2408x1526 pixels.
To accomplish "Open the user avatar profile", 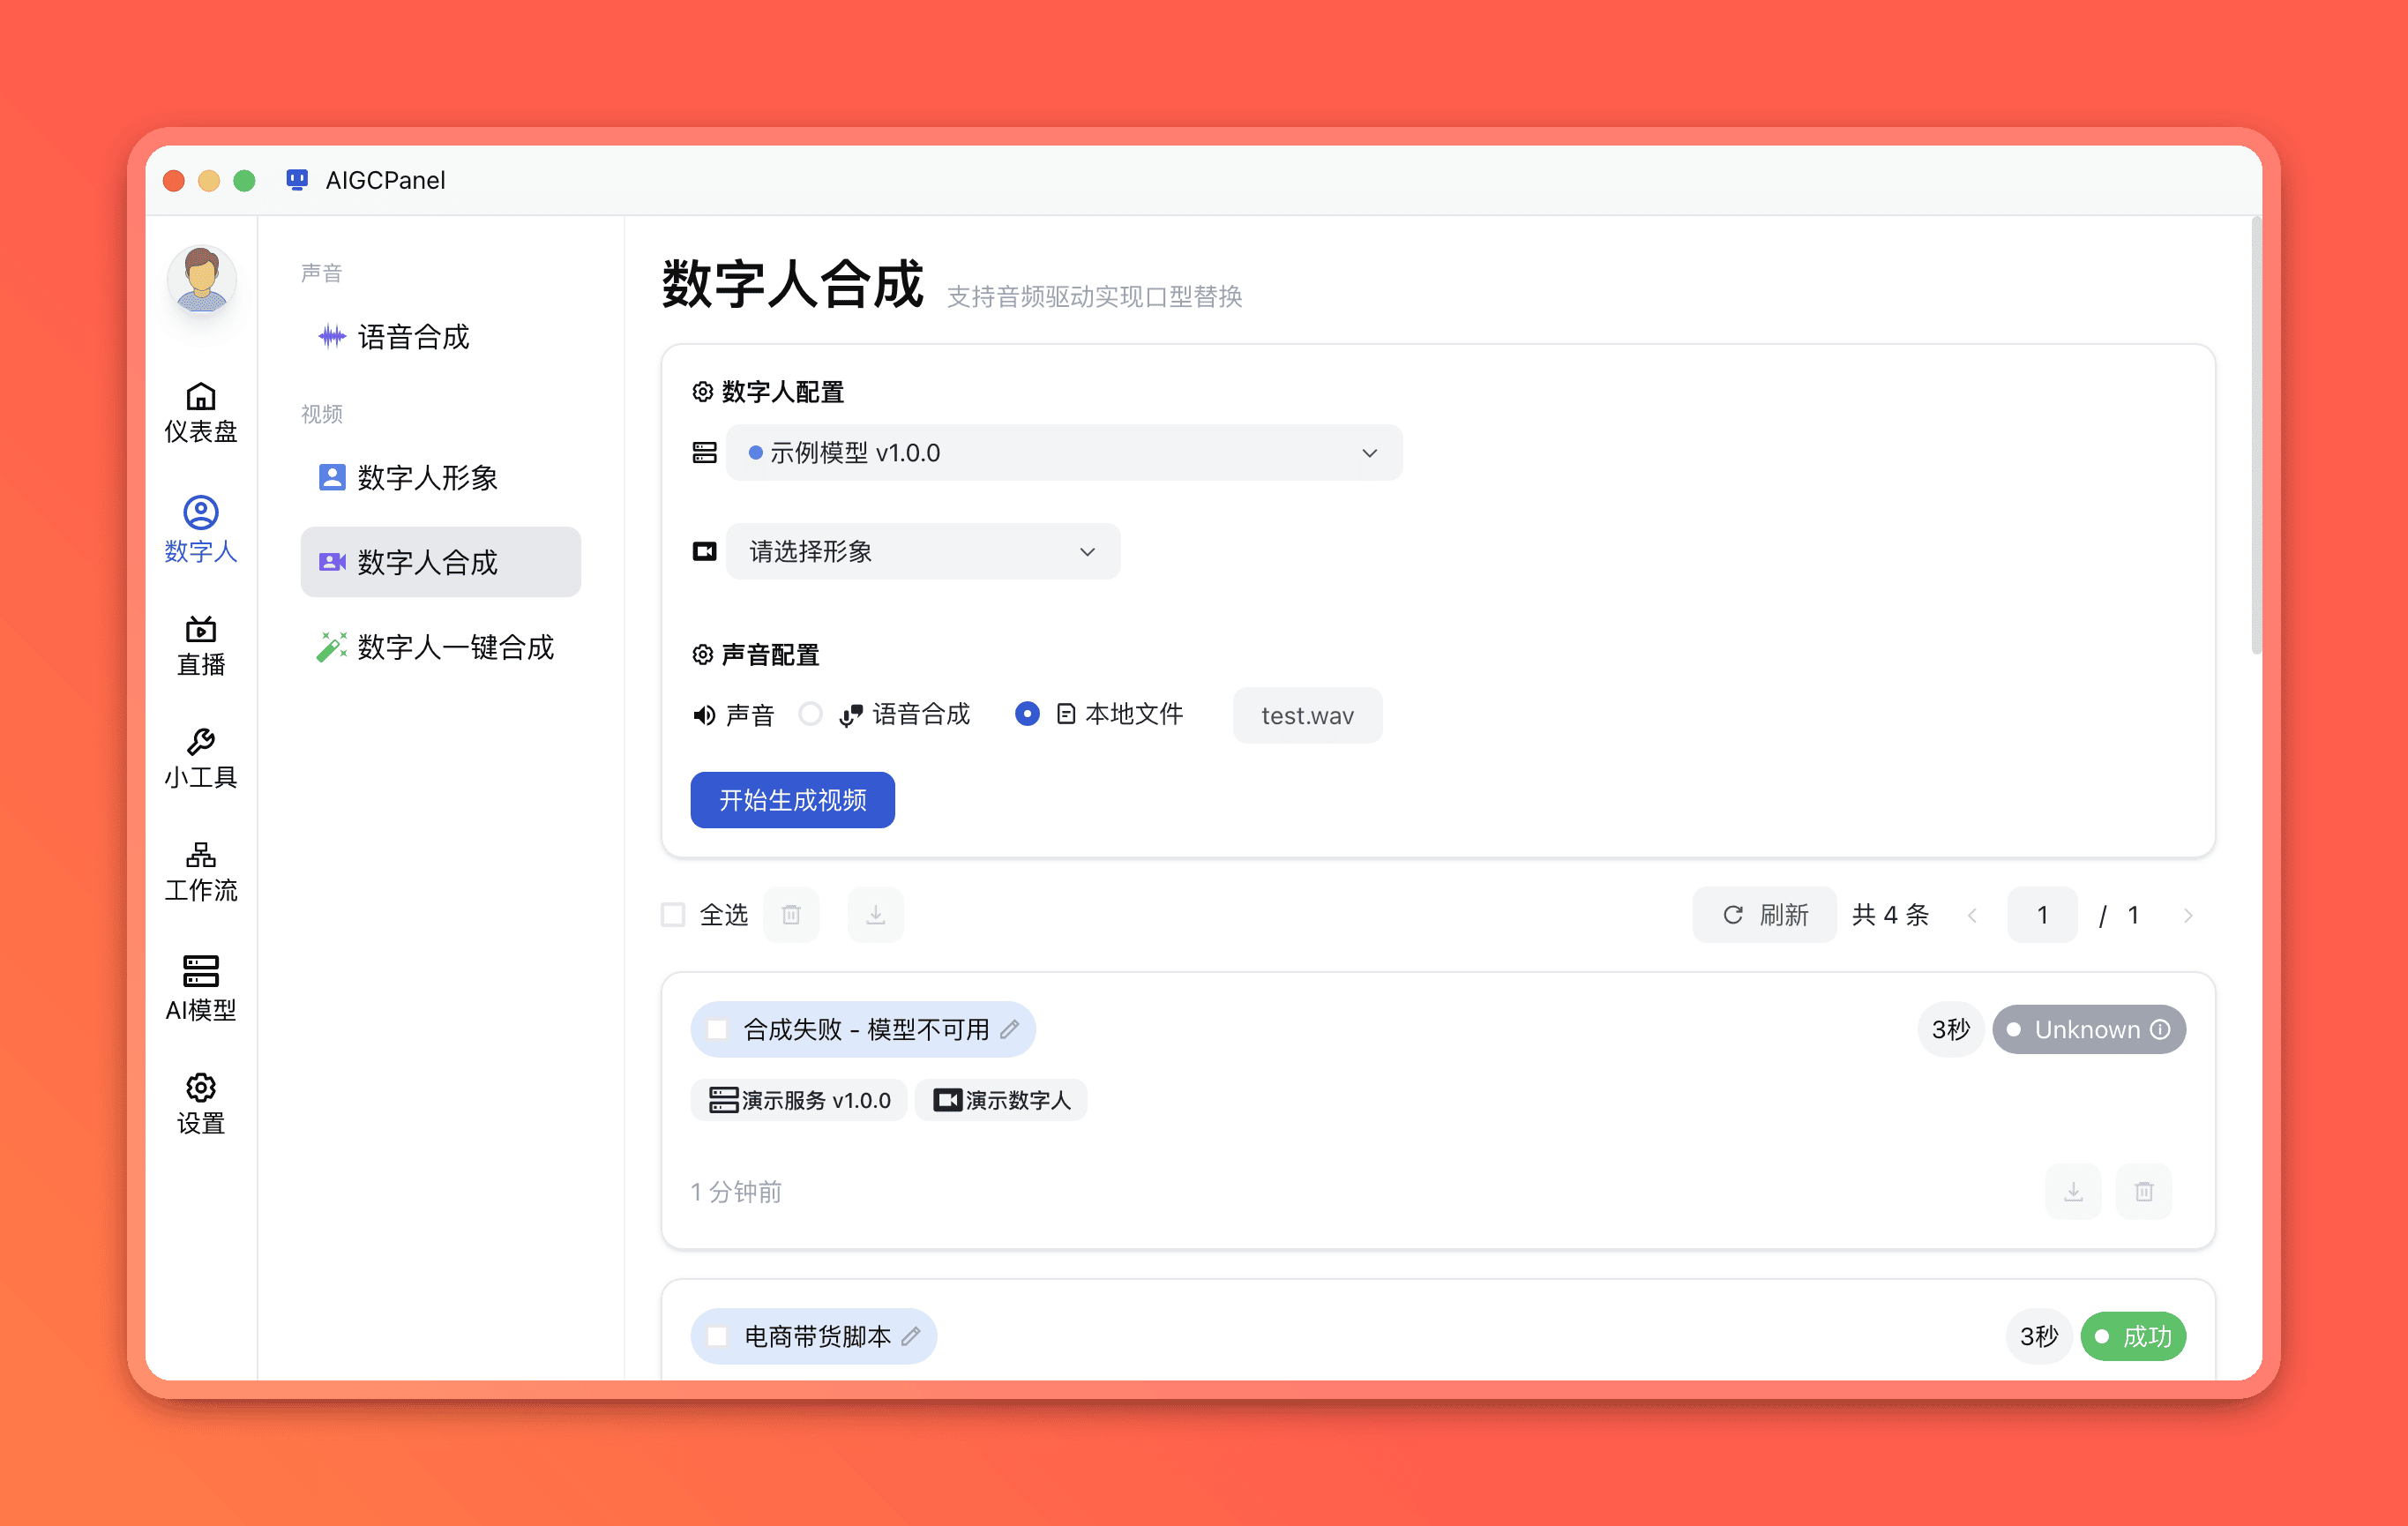I will (201, 279).
